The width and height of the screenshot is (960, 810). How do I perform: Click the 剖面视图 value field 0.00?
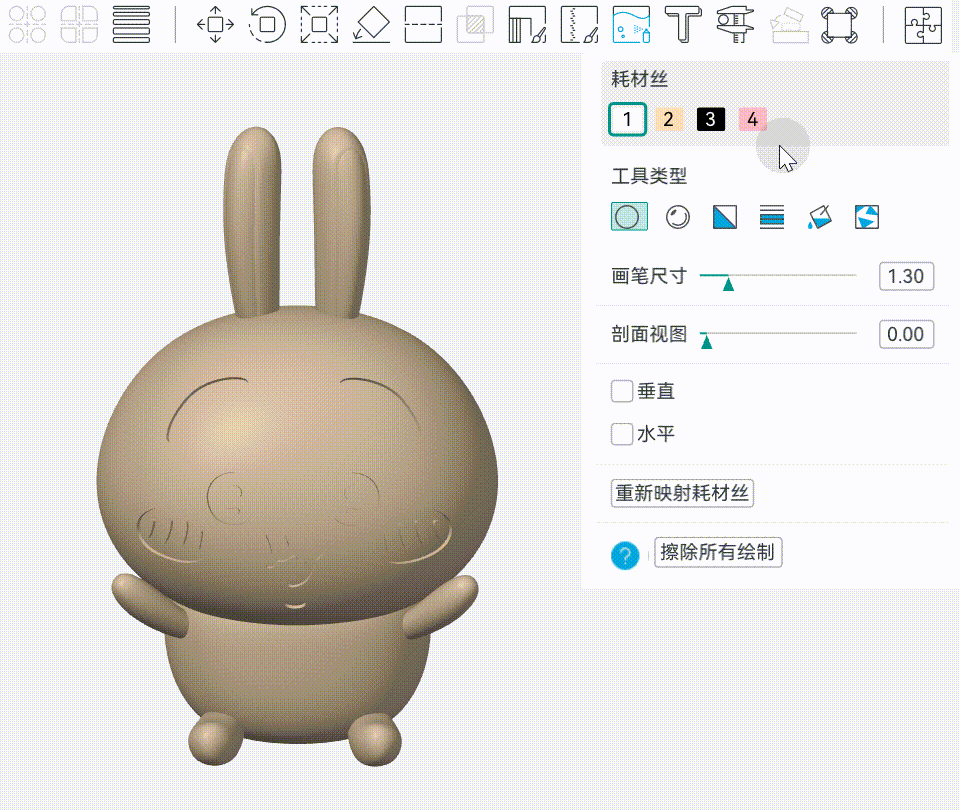pyautogui.click(x=906, y=334)
